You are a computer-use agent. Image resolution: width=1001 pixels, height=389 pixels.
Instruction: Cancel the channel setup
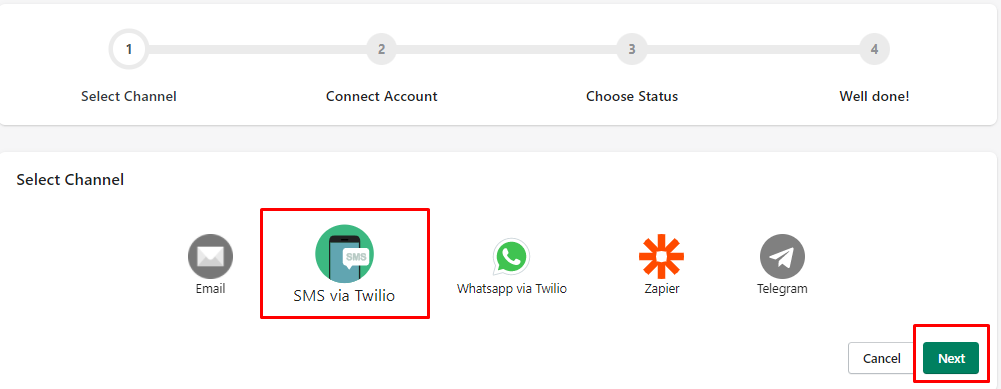(882, 358)
